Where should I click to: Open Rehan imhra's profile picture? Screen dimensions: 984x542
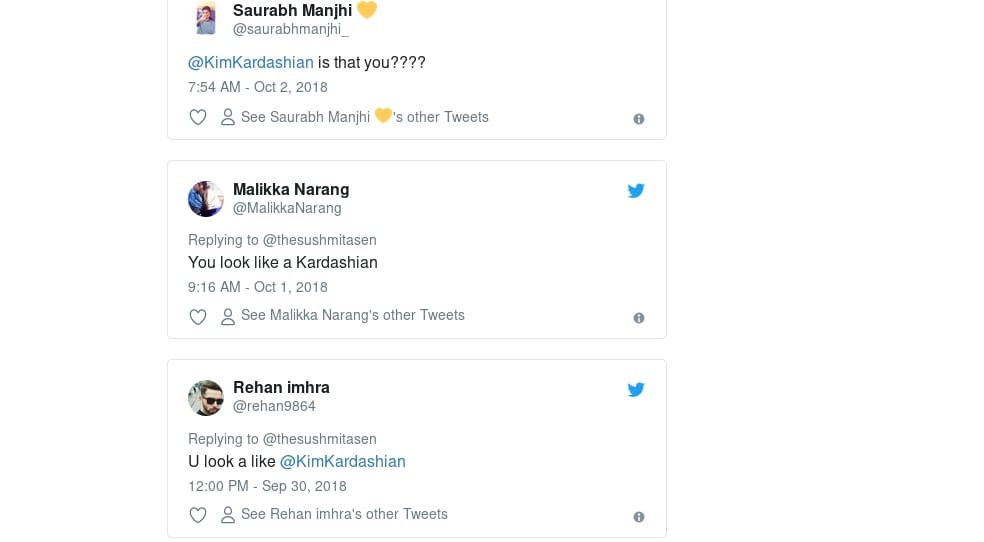(x=205, y=398)
